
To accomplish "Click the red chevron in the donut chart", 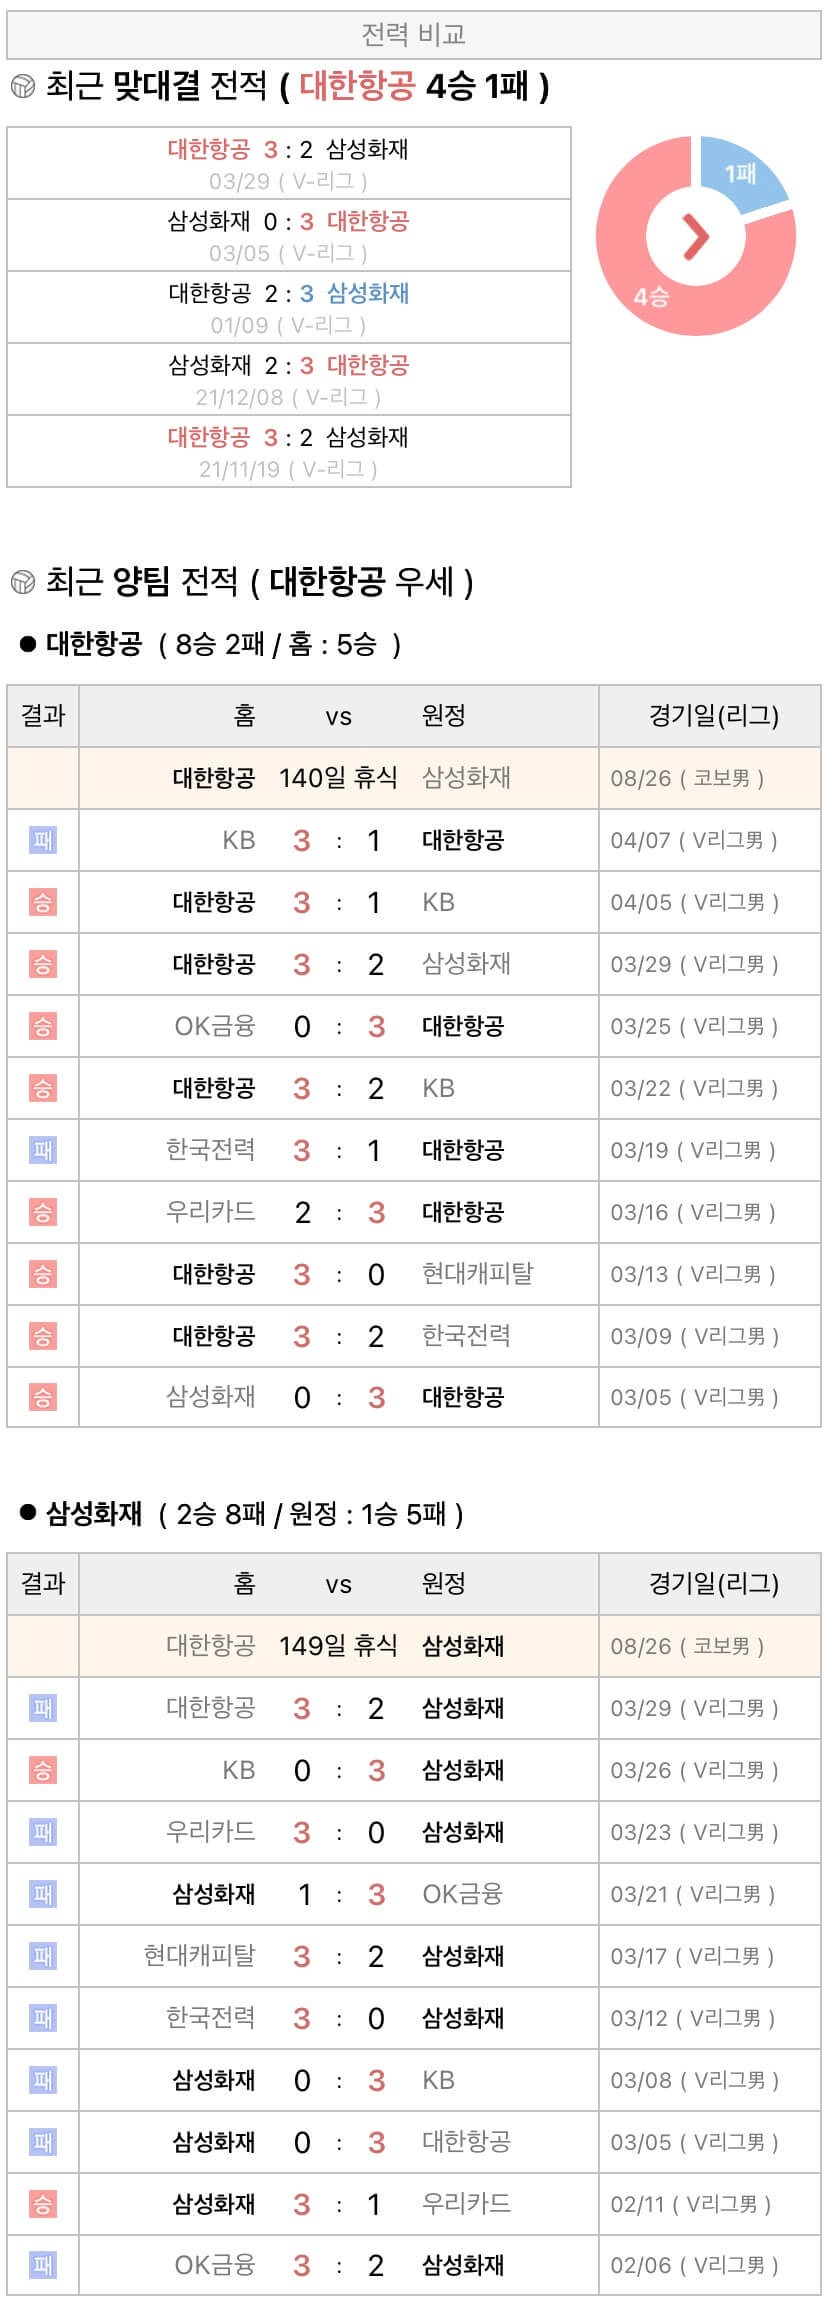I will pyautogui.click(x=695, y=236).
